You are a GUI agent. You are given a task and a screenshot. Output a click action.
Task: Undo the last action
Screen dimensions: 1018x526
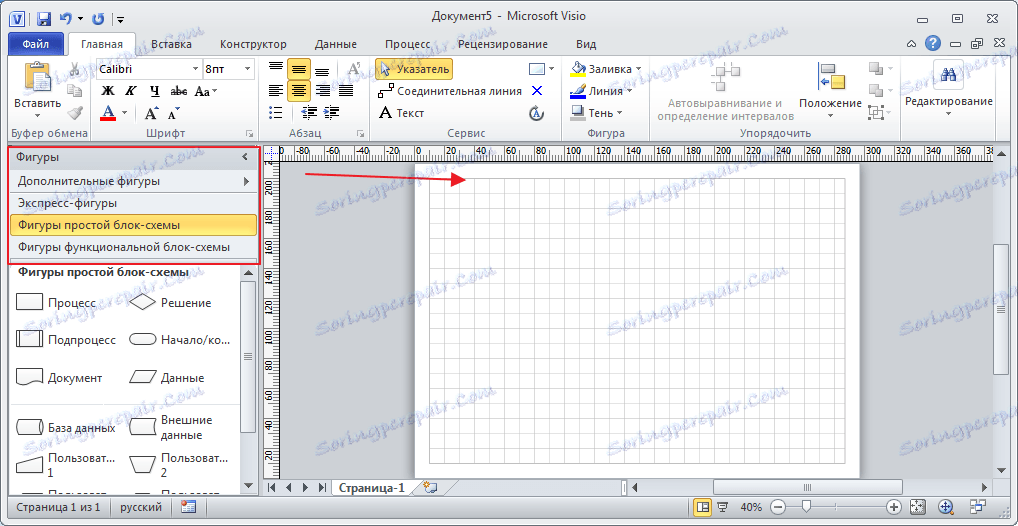(66, 18)
